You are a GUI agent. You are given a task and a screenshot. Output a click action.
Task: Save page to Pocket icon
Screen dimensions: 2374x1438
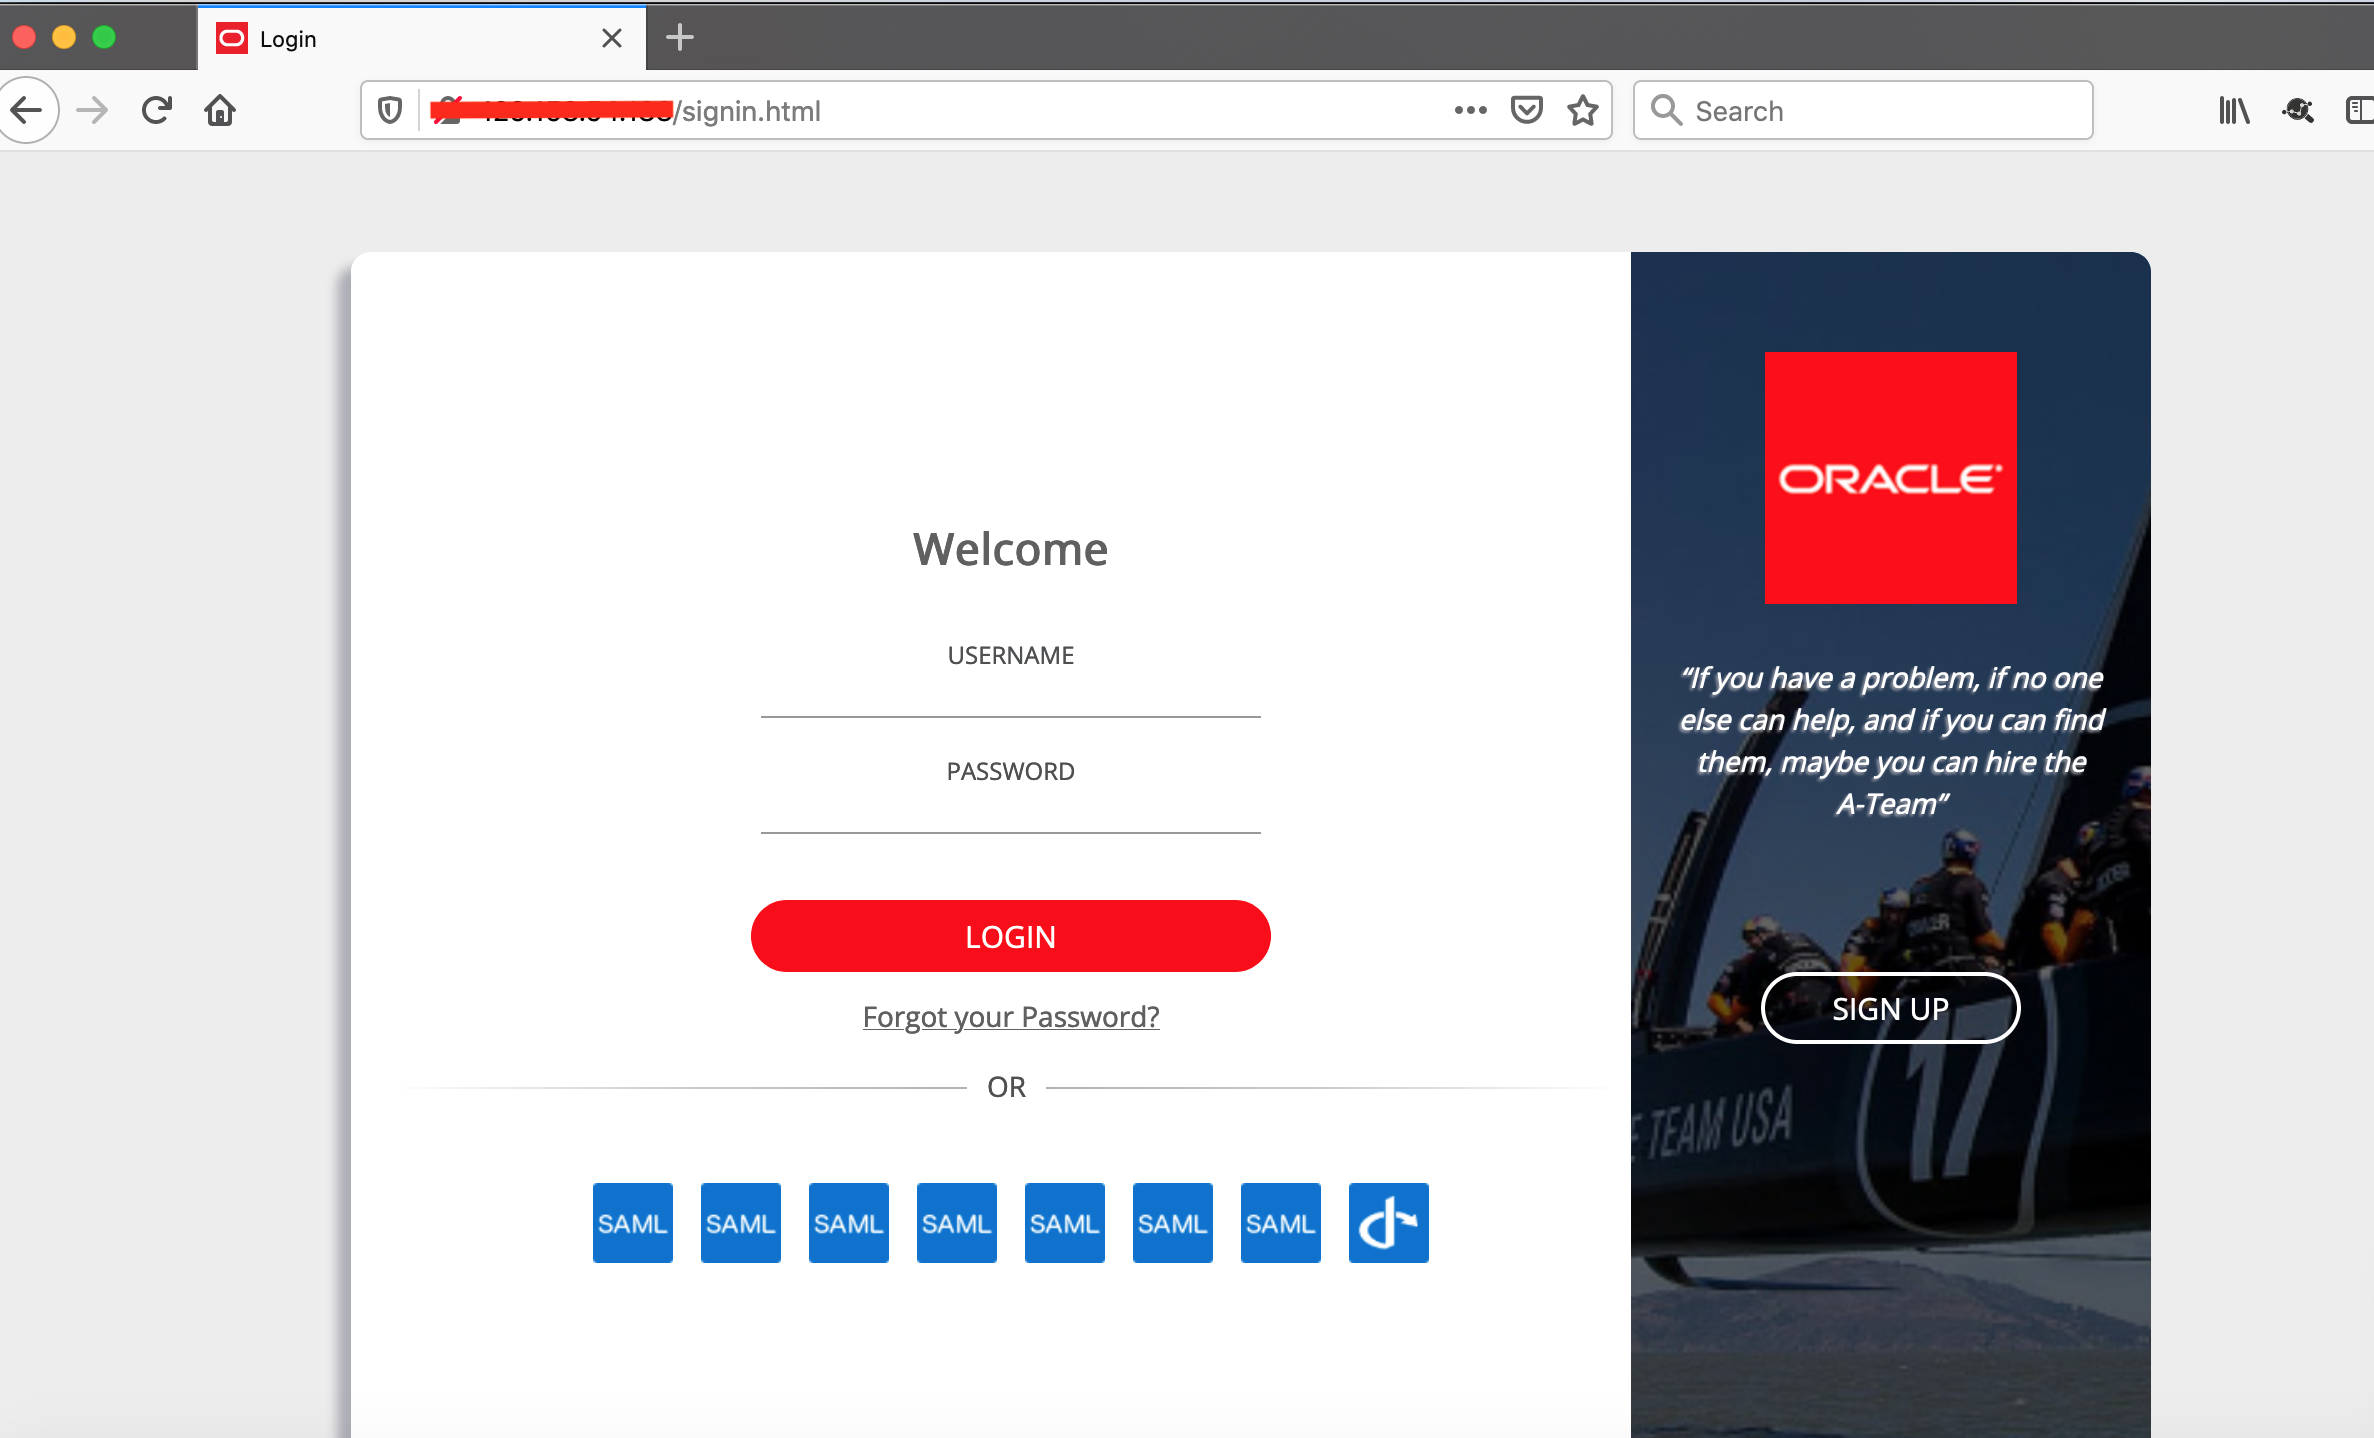click(x=1526, y=110)
